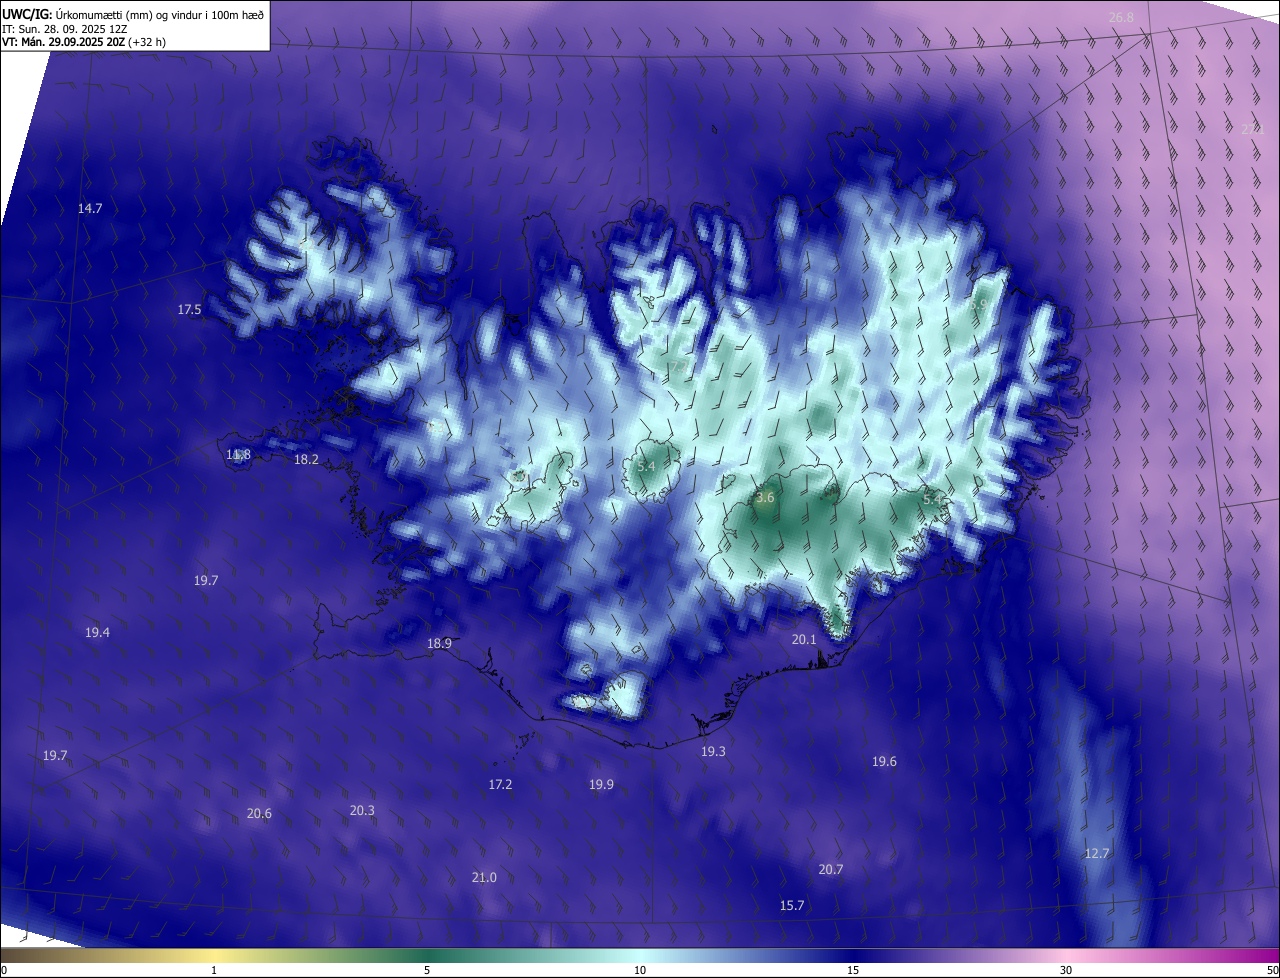Click the 19.6 value label
The width and height of the screenshot is (1280, 978).
(x=884, y=762)
